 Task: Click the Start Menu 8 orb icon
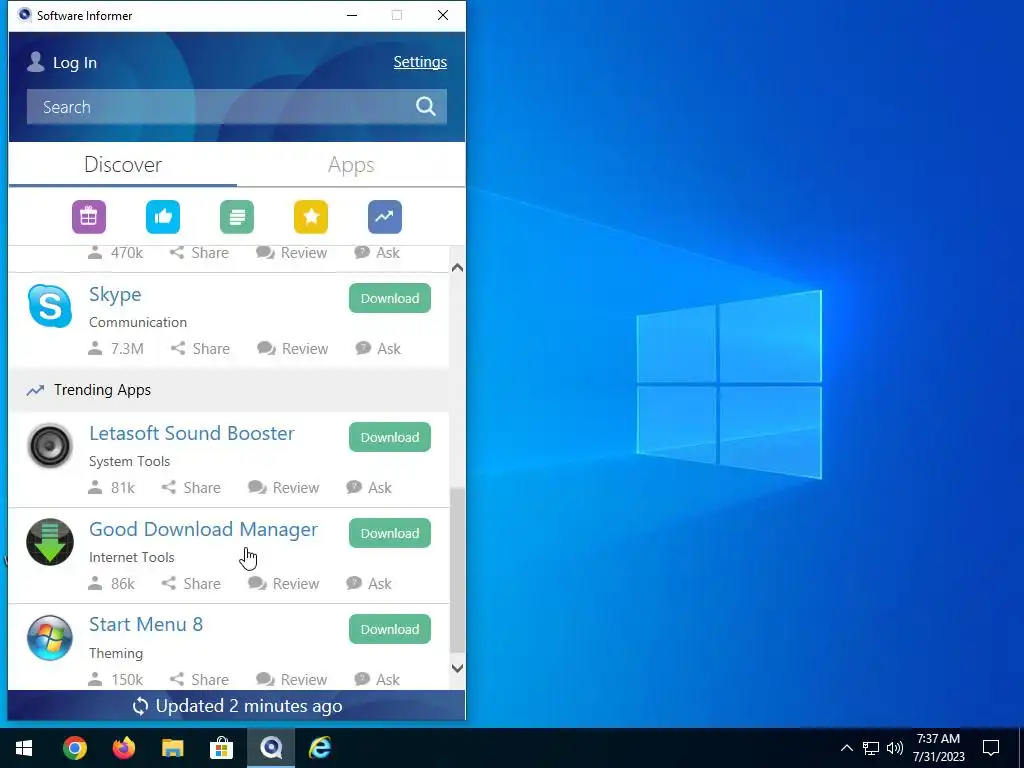click(50, 637)
